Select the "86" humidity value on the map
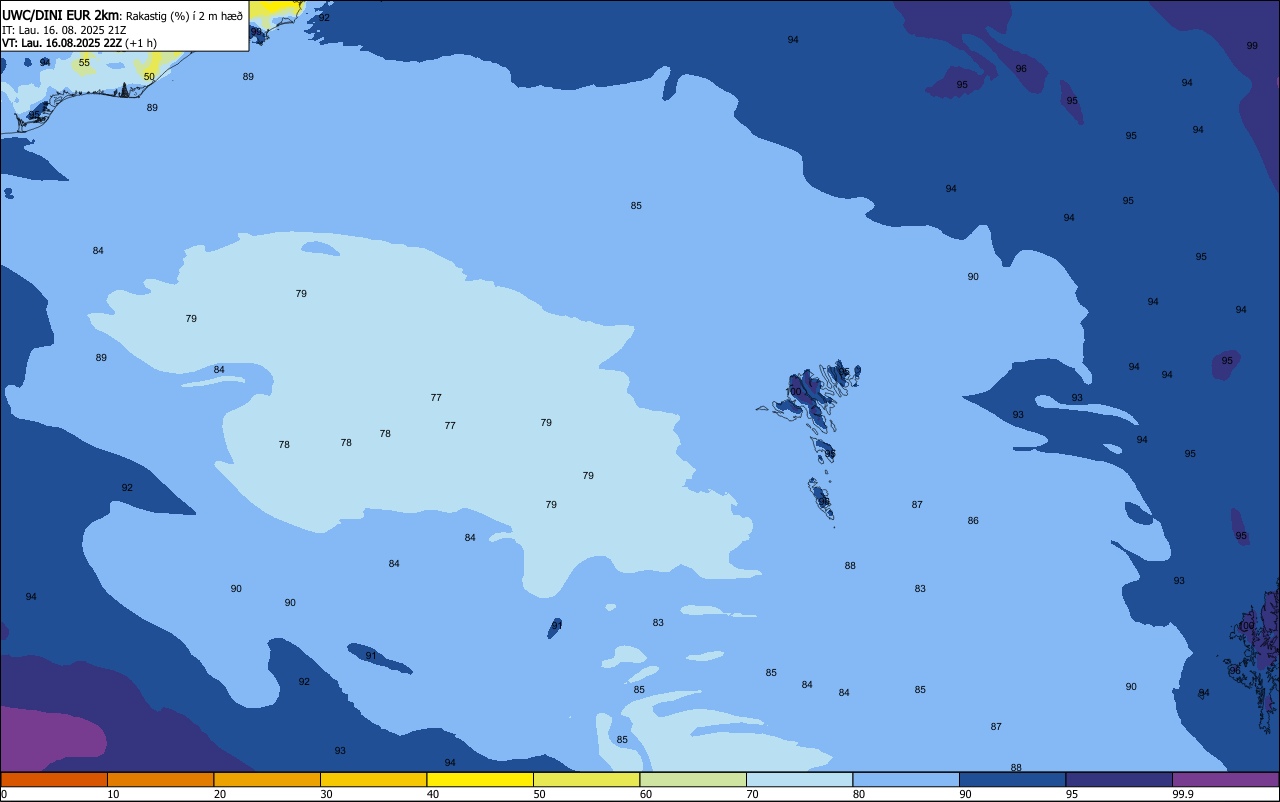The image size is (1280, 802). tap(973, 521)
